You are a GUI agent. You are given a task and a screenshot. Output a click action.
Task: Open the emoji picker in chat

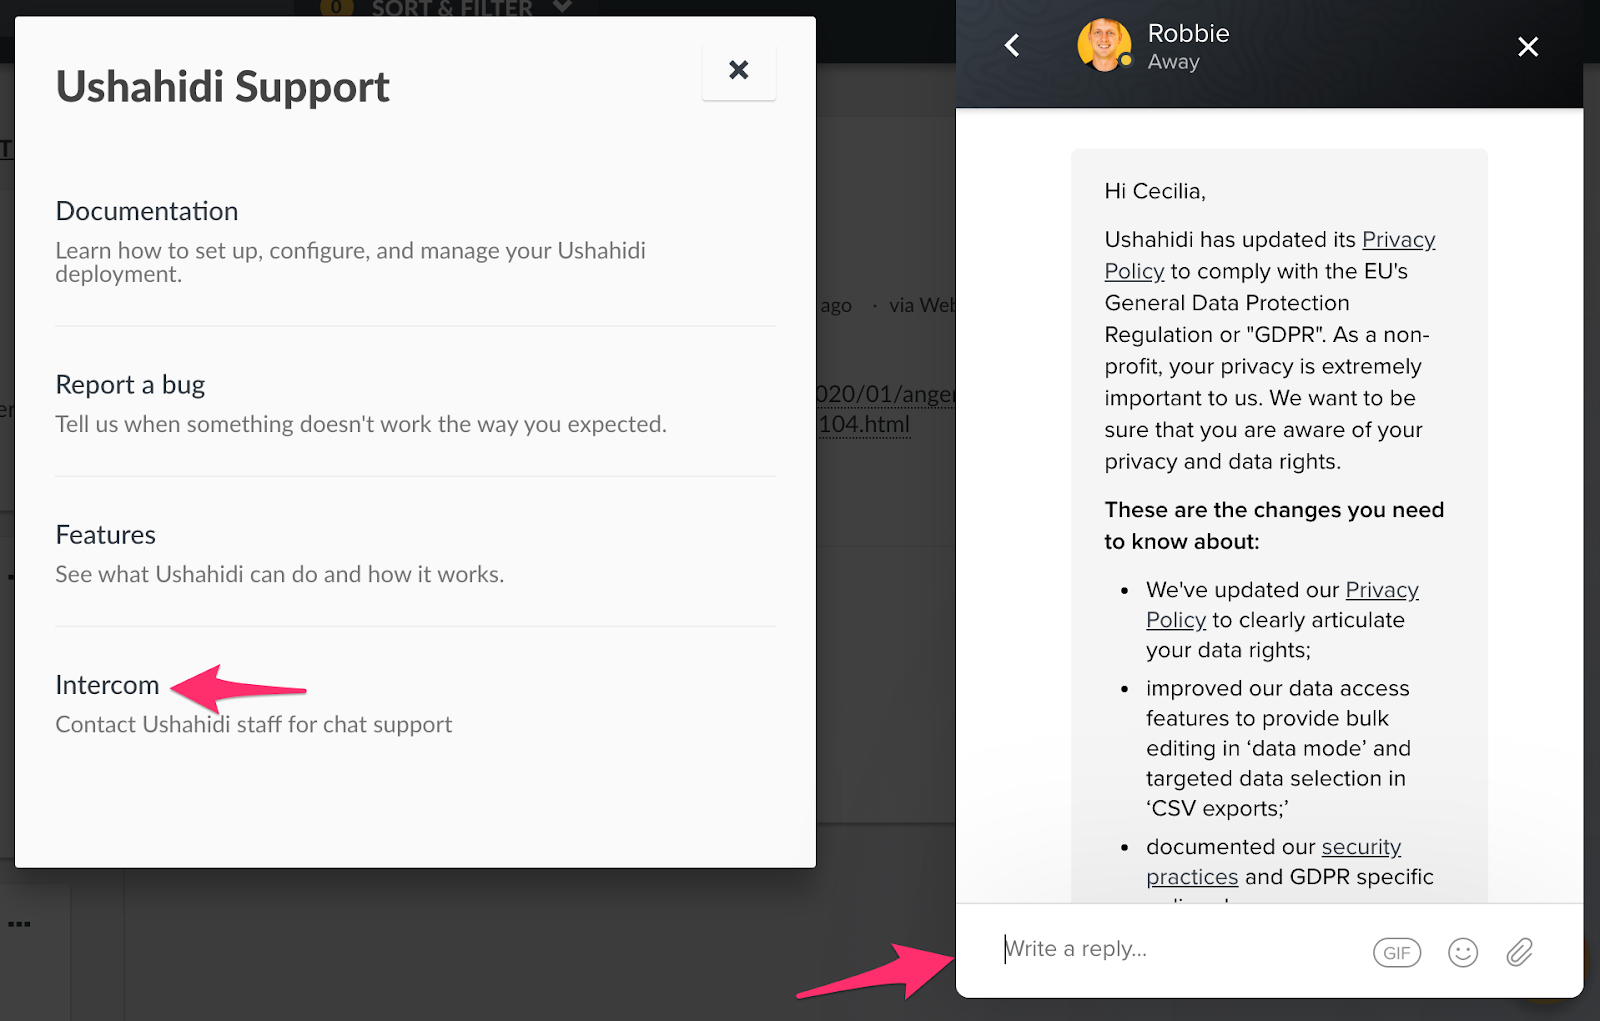pos(1462,952)
